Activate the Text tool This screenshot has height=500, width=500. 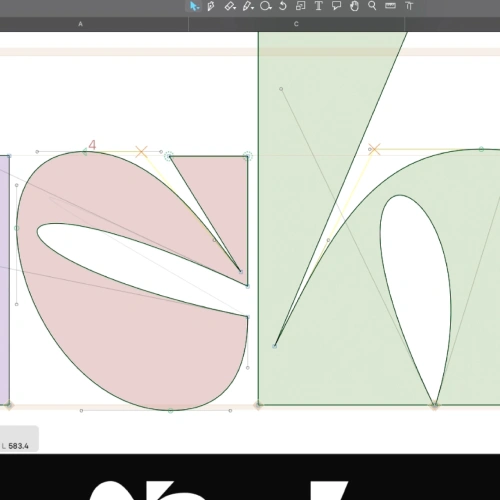[x=318, y=6]
